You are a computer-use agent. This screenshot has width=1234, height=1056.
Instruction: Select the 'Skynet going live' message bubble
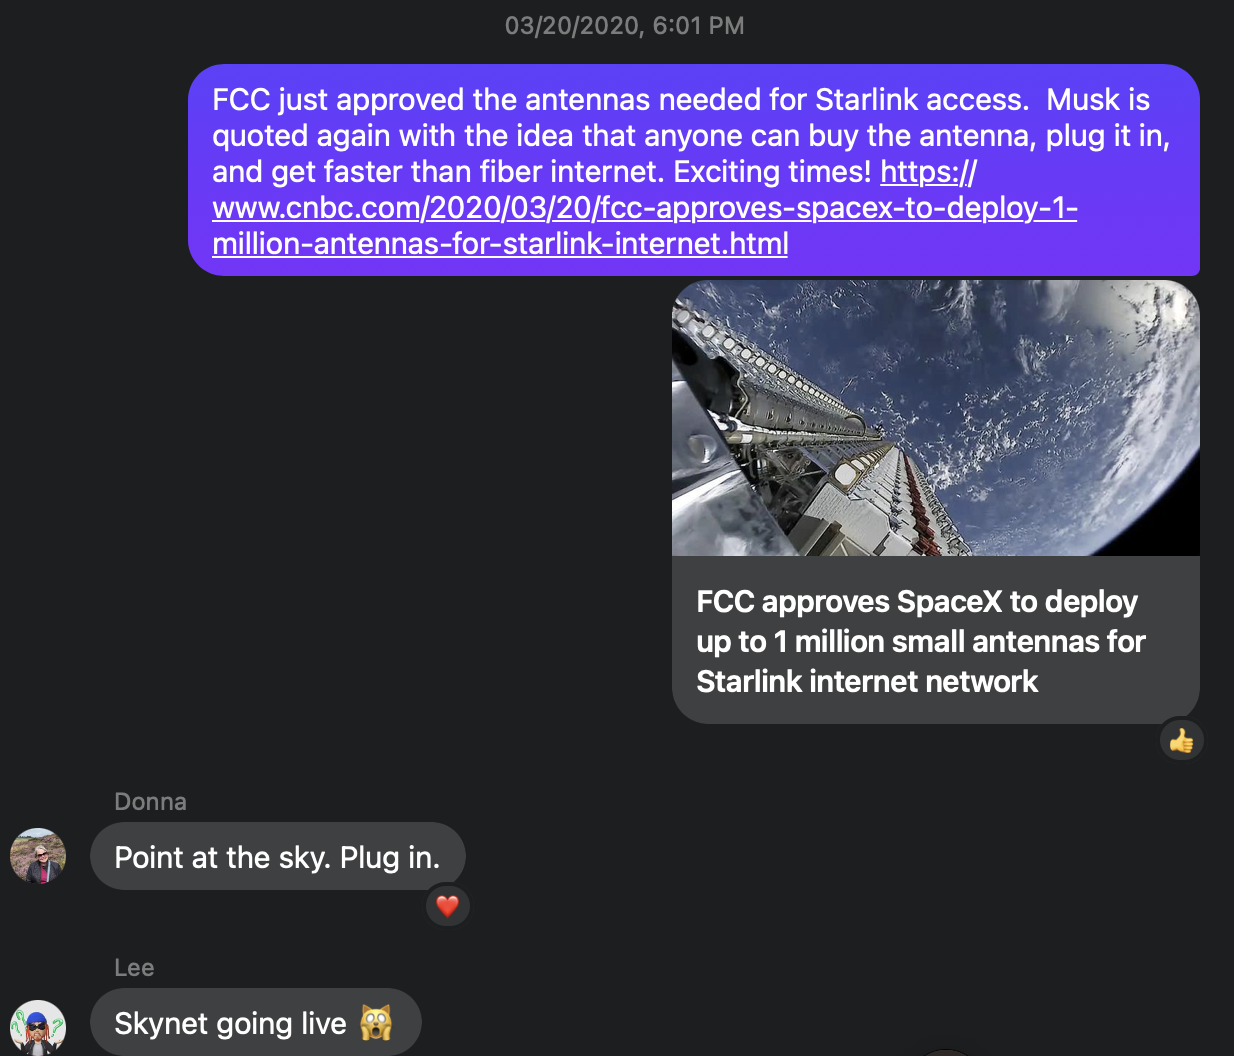(x=256, y=1022)
